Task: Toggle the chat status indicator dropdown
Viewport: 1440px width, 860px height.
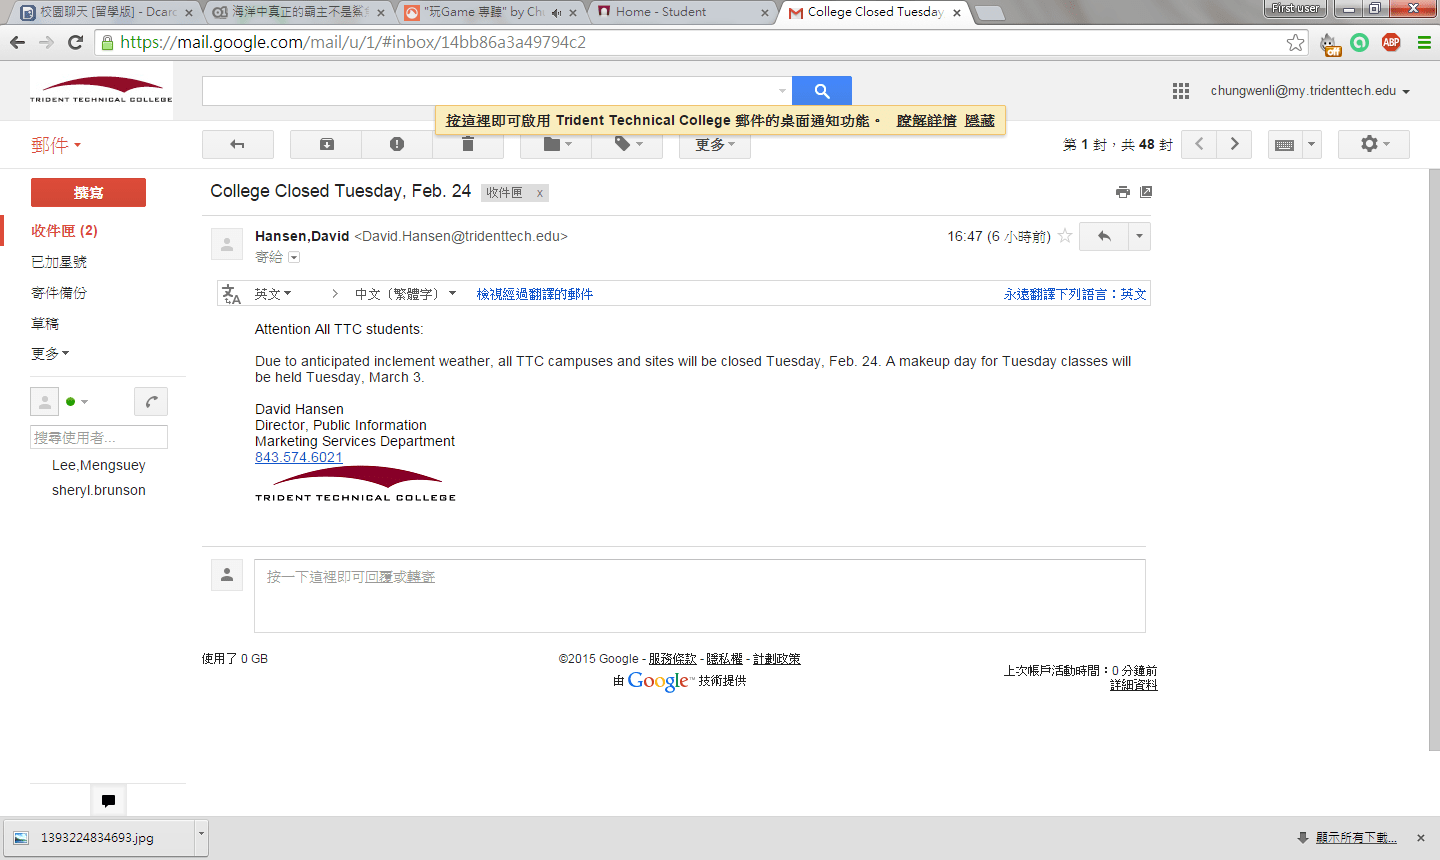Action: [78, 402]
